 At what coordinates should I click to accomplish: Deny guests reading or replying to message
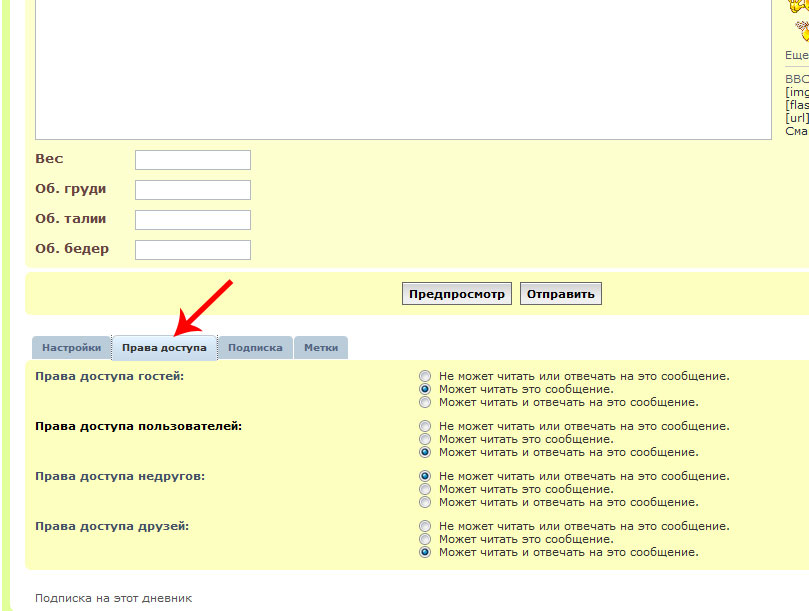(x=425, y=377)
